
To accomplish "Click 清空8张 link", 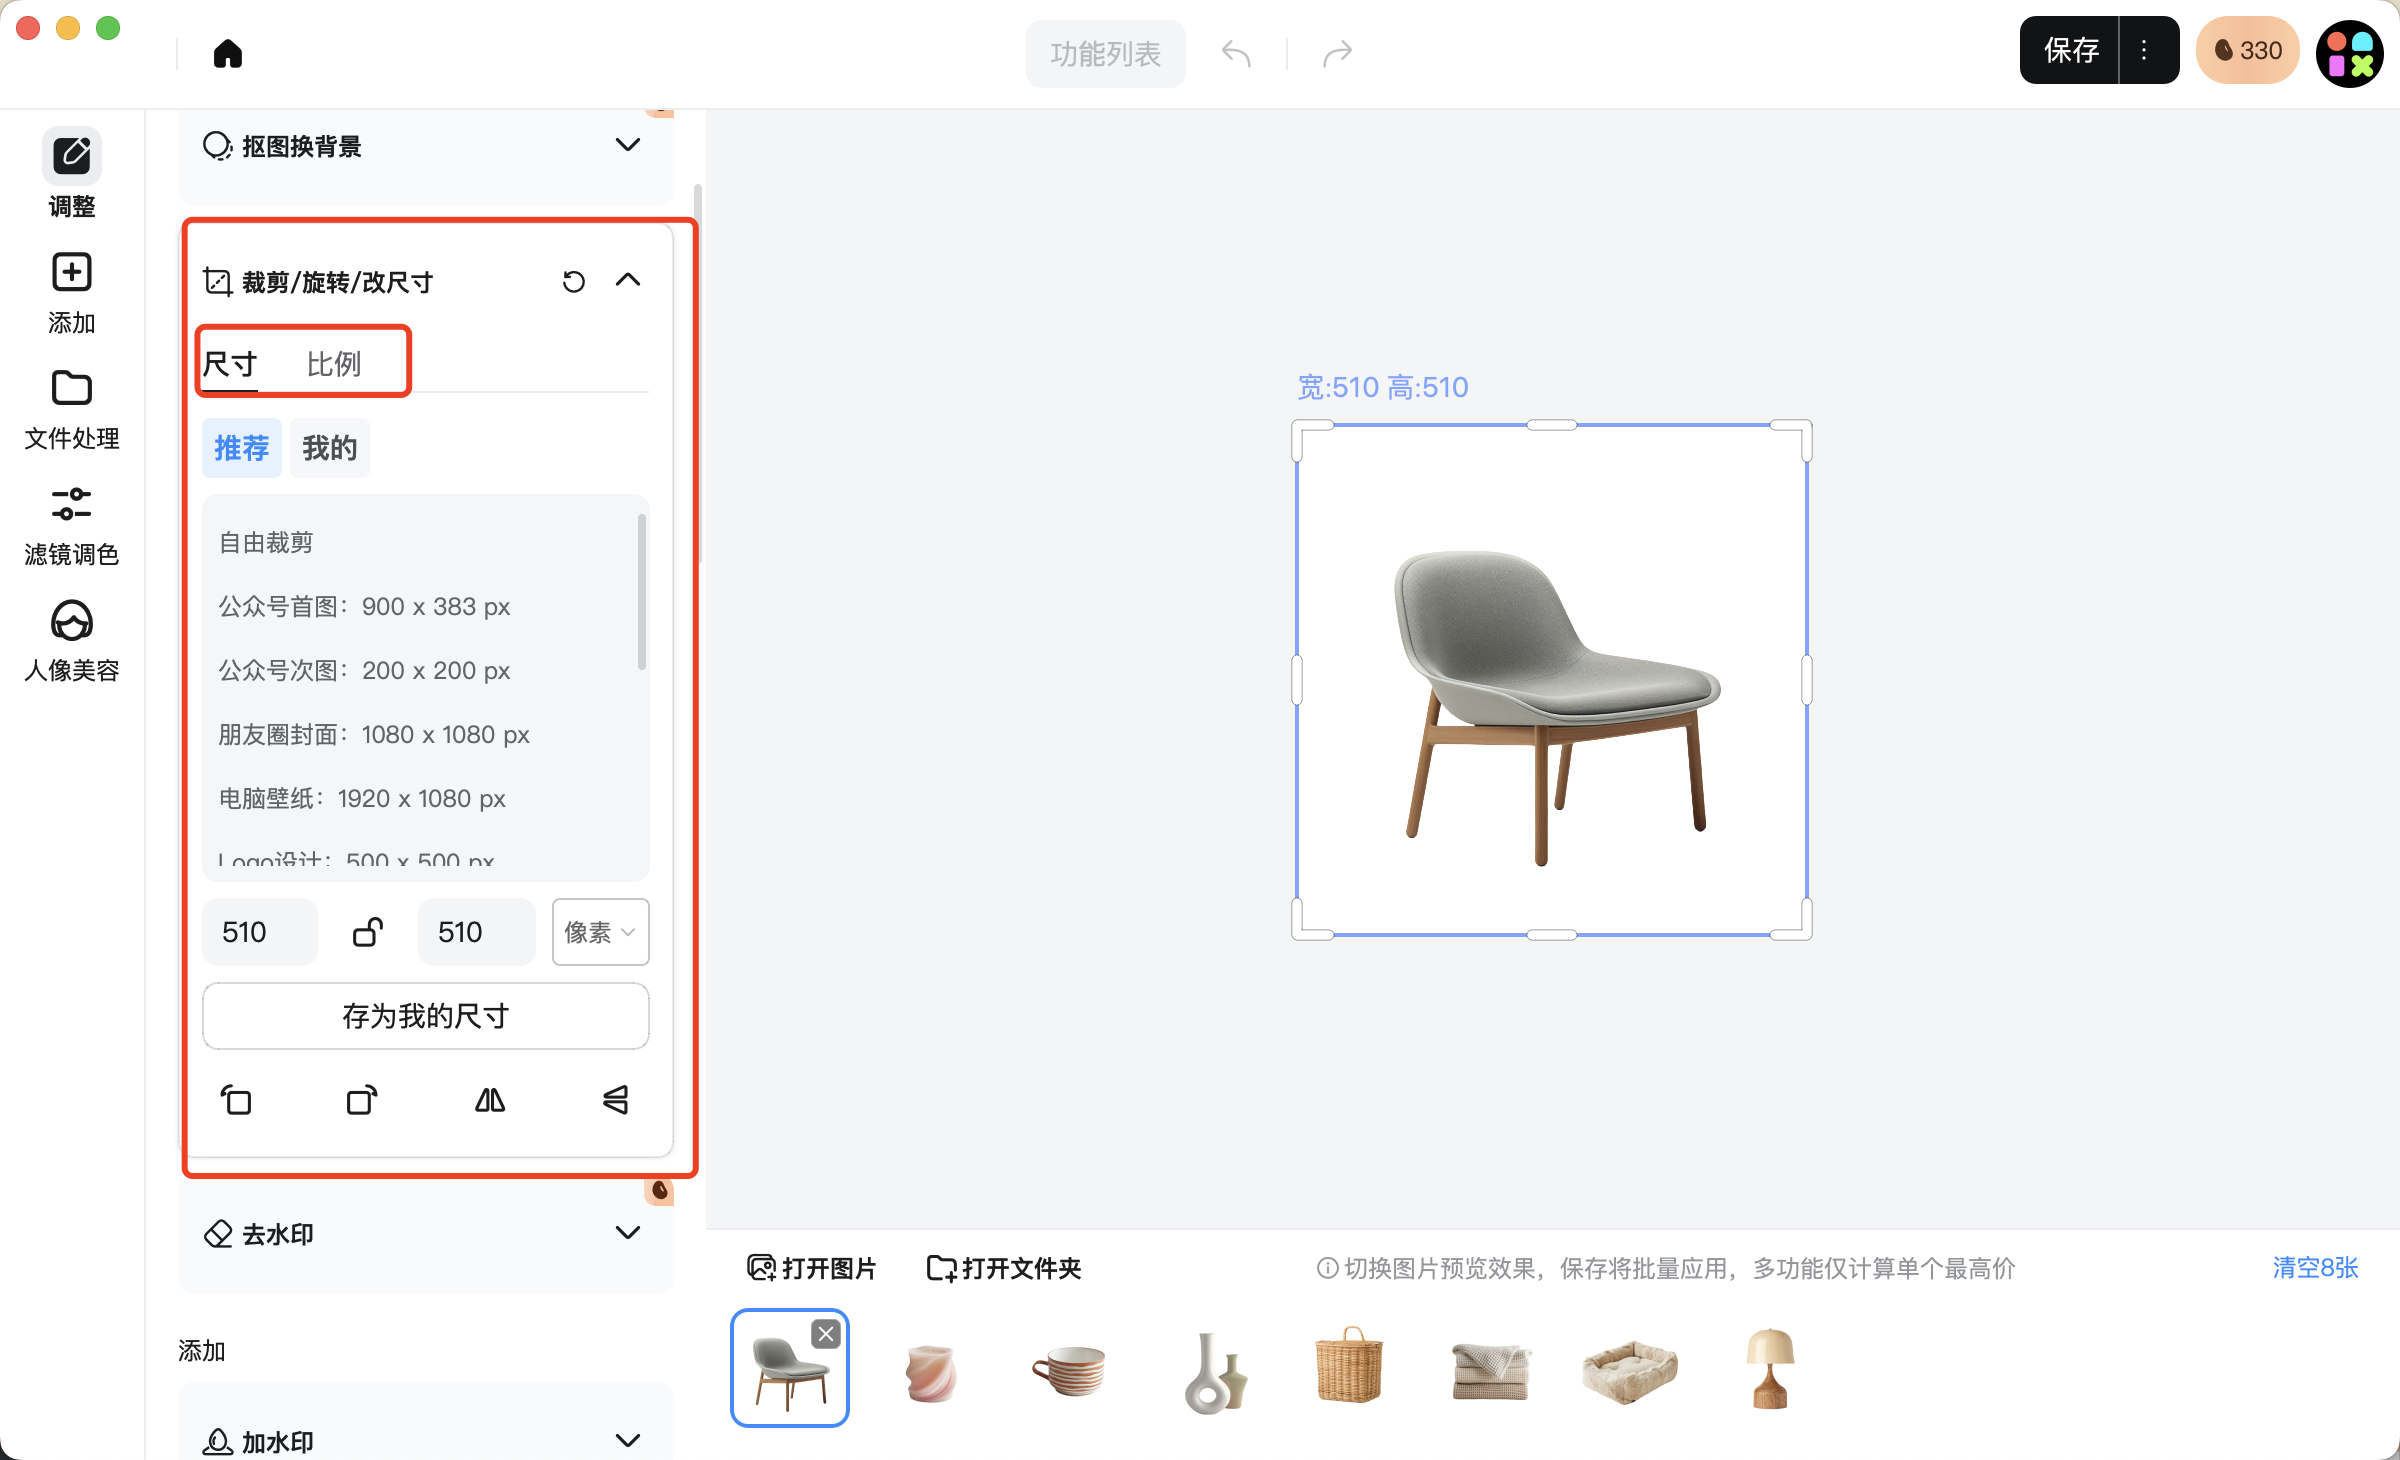I will point(2314,1268).
